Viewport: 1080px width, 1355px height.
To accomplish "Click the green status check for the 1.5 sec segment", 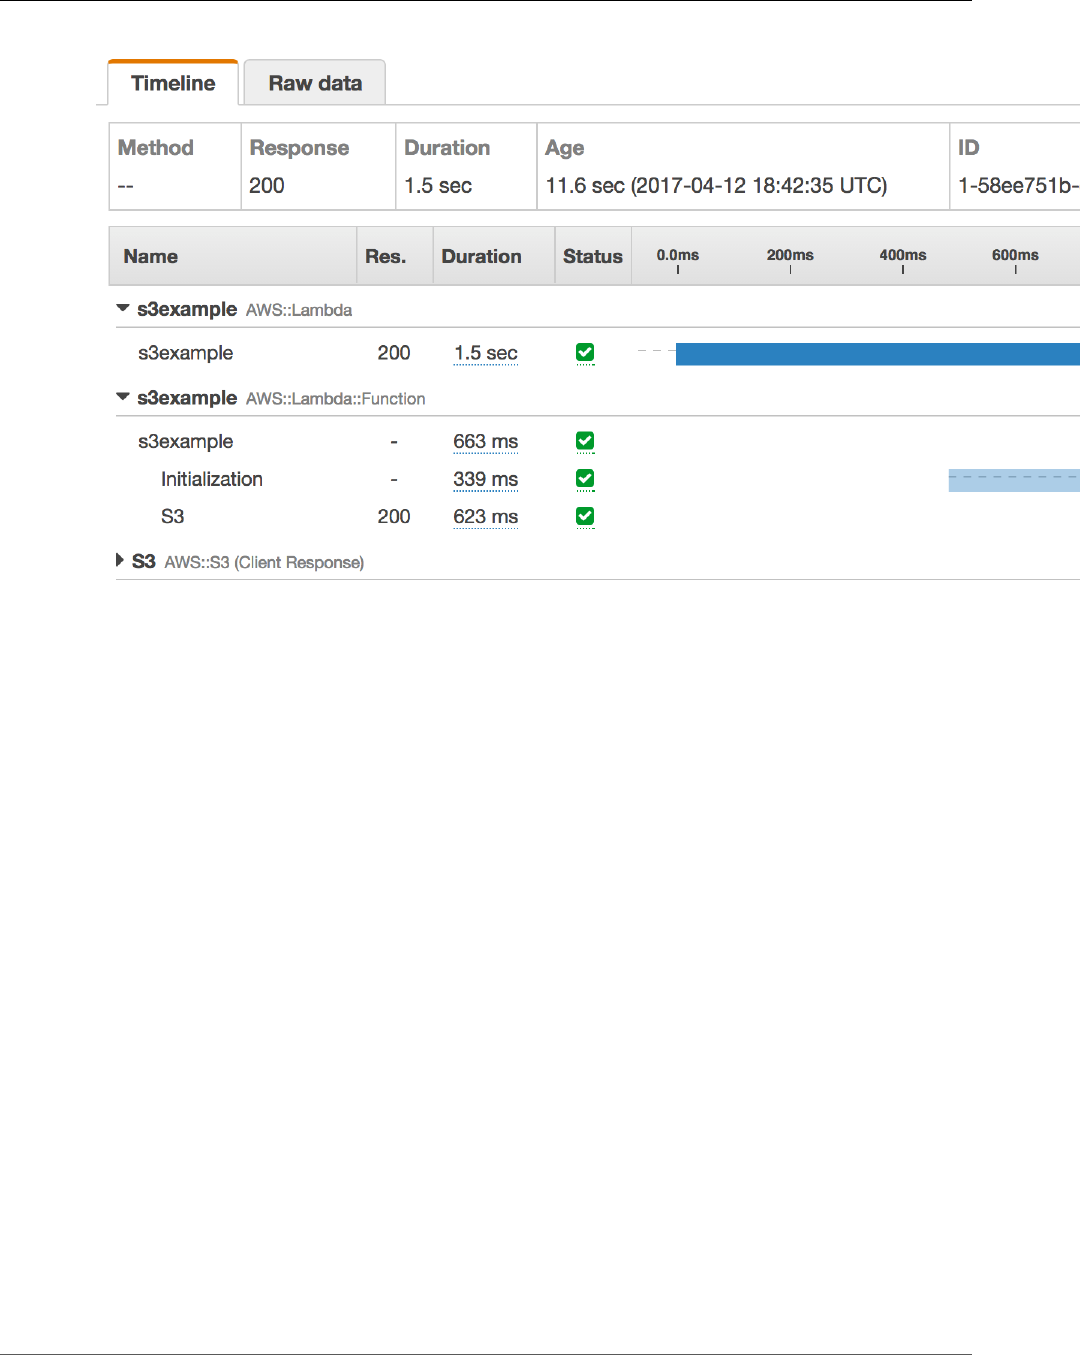I will point(585,352).
